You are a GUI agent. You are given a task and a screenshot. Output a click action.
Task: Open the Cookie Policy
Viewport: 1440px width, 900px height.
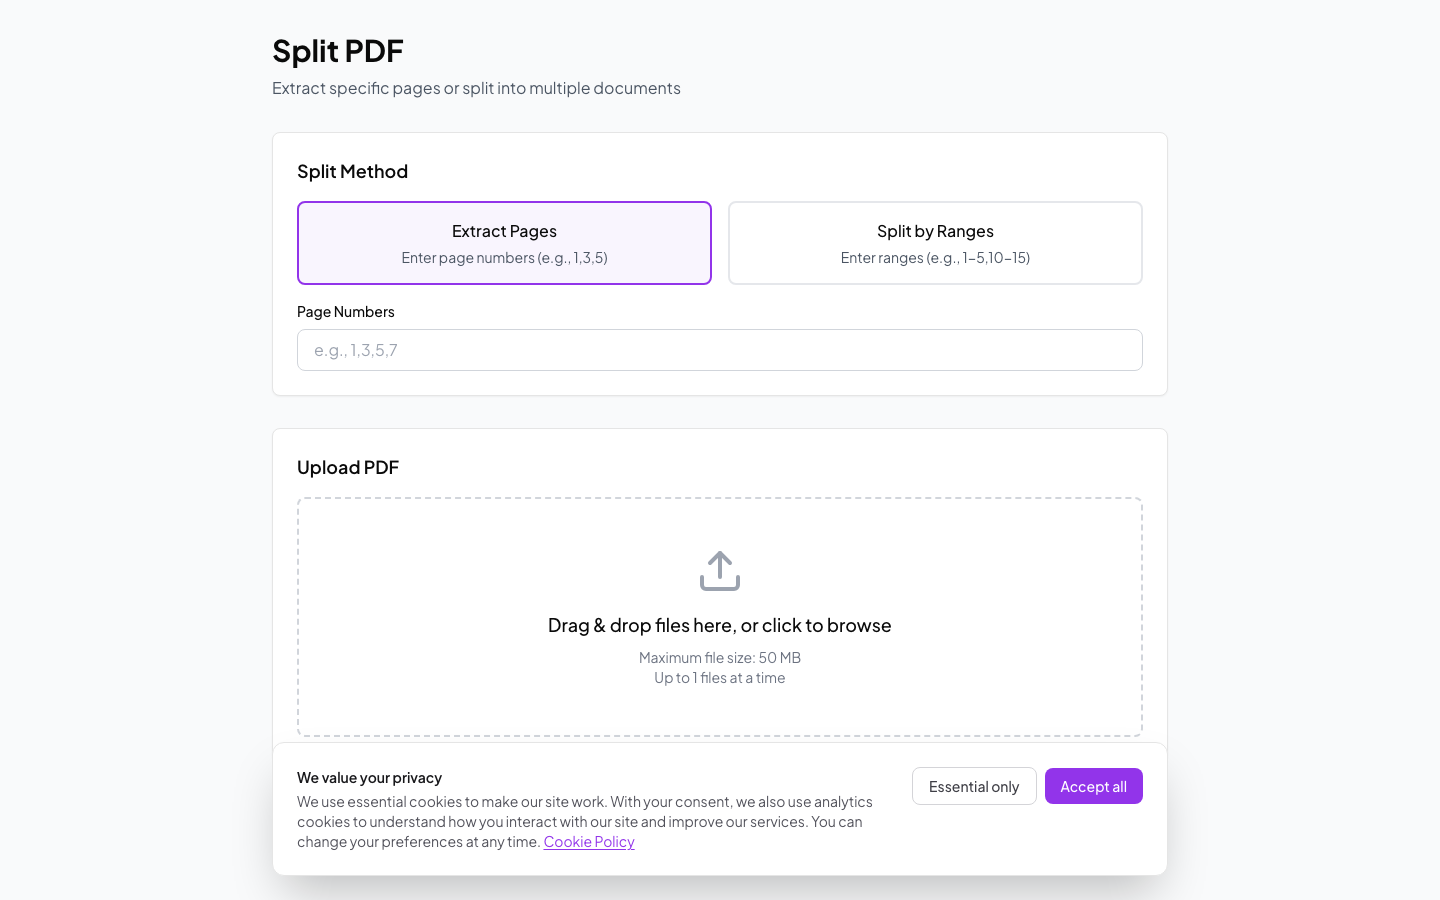click(588, 841)
